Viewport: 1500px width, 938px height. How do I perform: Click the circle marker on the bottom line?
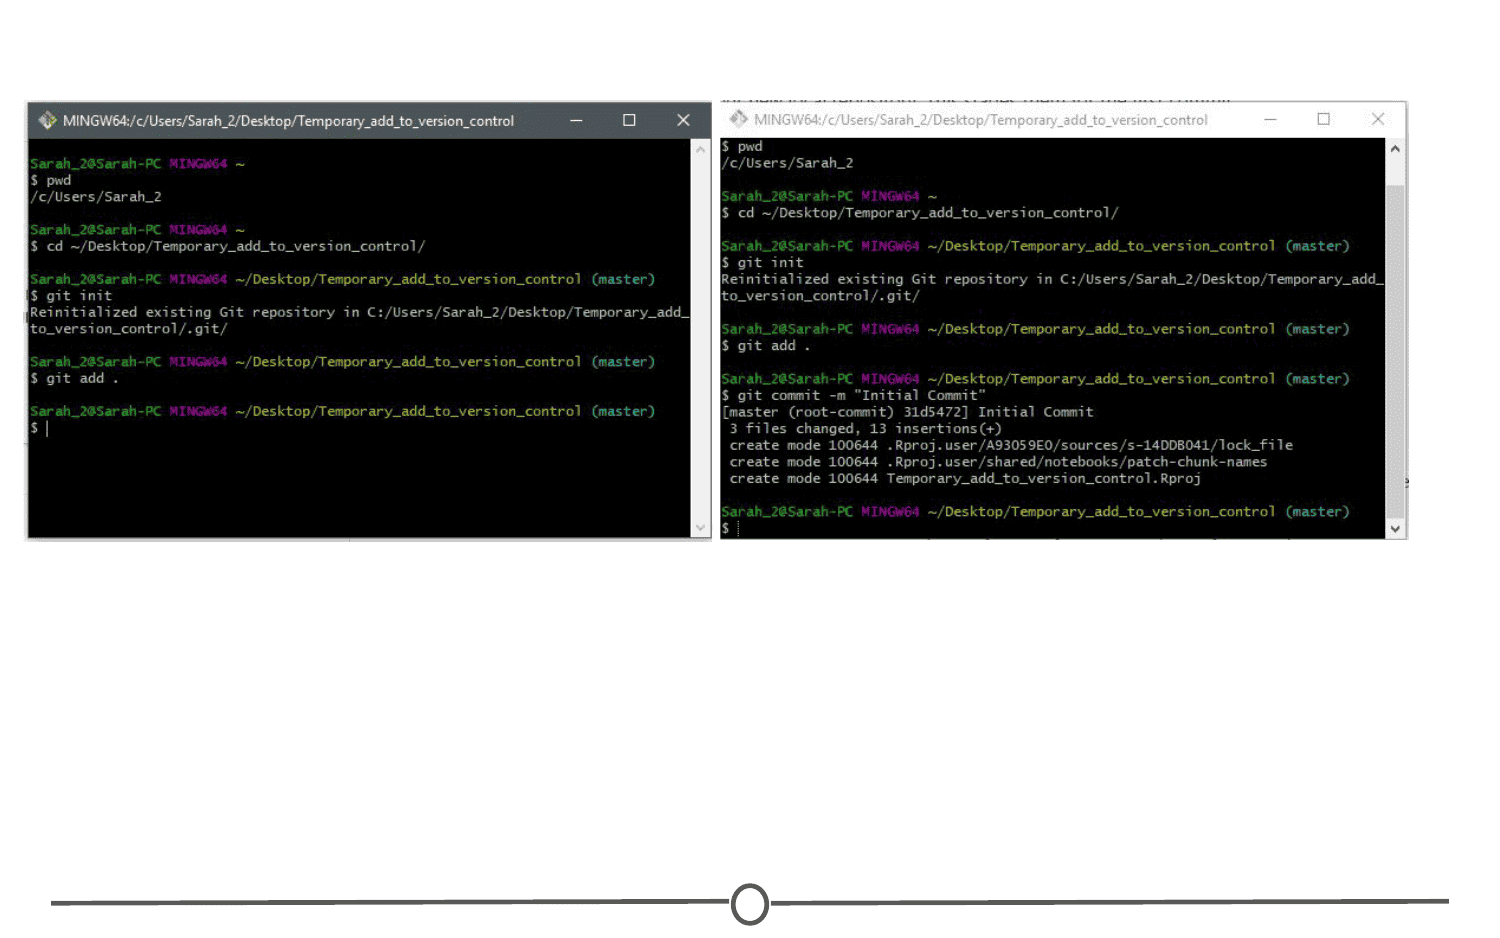[x=750, y=904]
